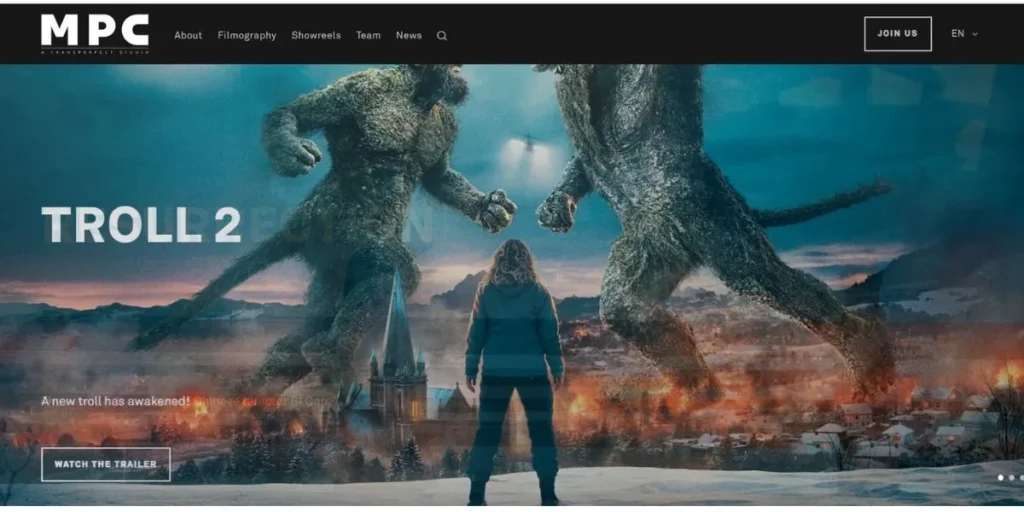
Task: Switch to the second carousel slide dot
Action: point(1011,478)
